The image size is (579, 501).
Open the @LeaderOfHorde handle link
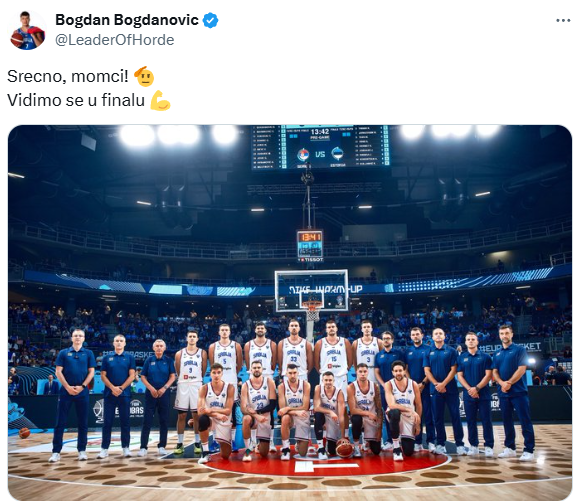[114, 40]
